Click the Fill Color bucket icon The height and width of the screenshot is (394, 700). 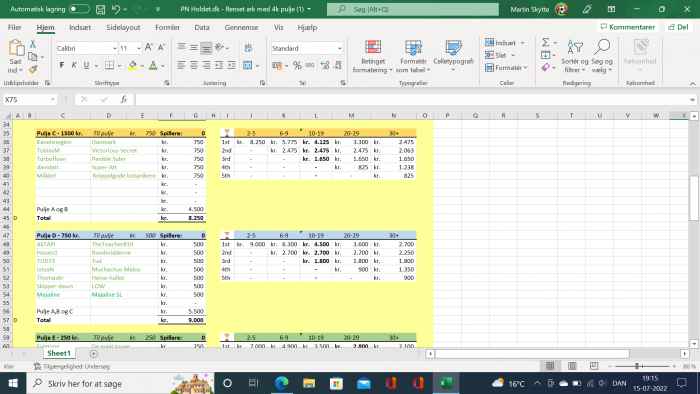[x=133, y=66]
